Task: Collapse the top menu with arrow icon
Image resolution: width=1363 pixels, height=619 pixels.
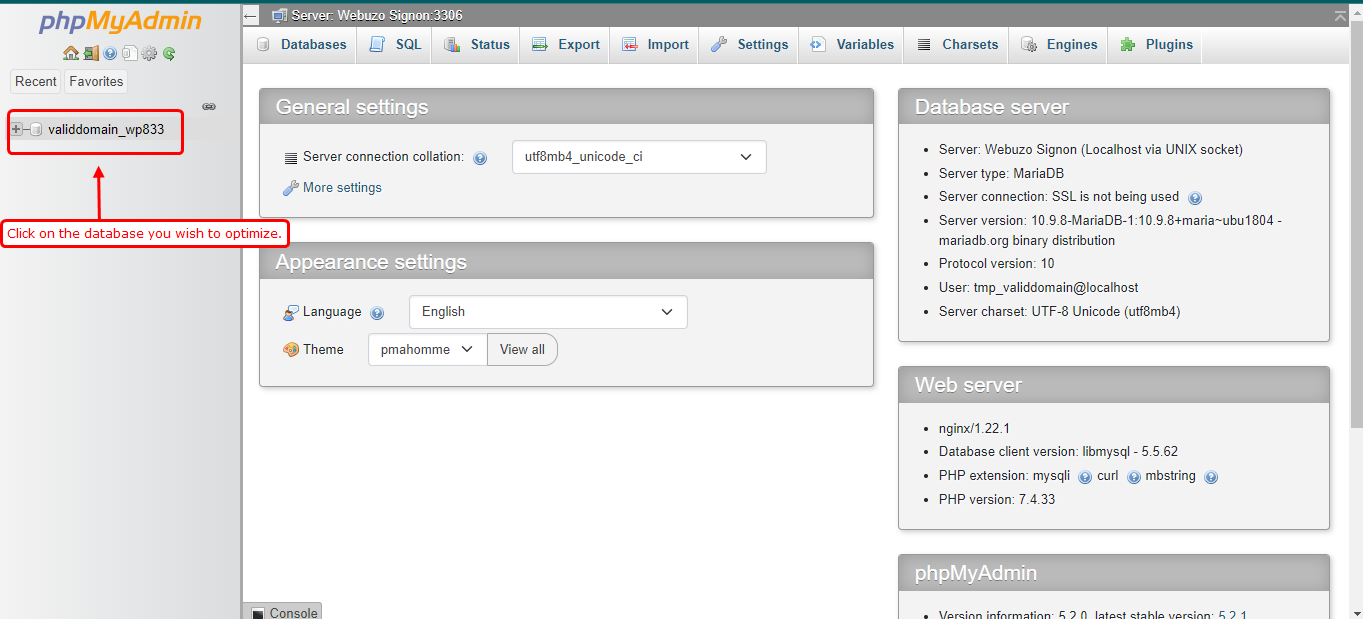Action: 1340,16
